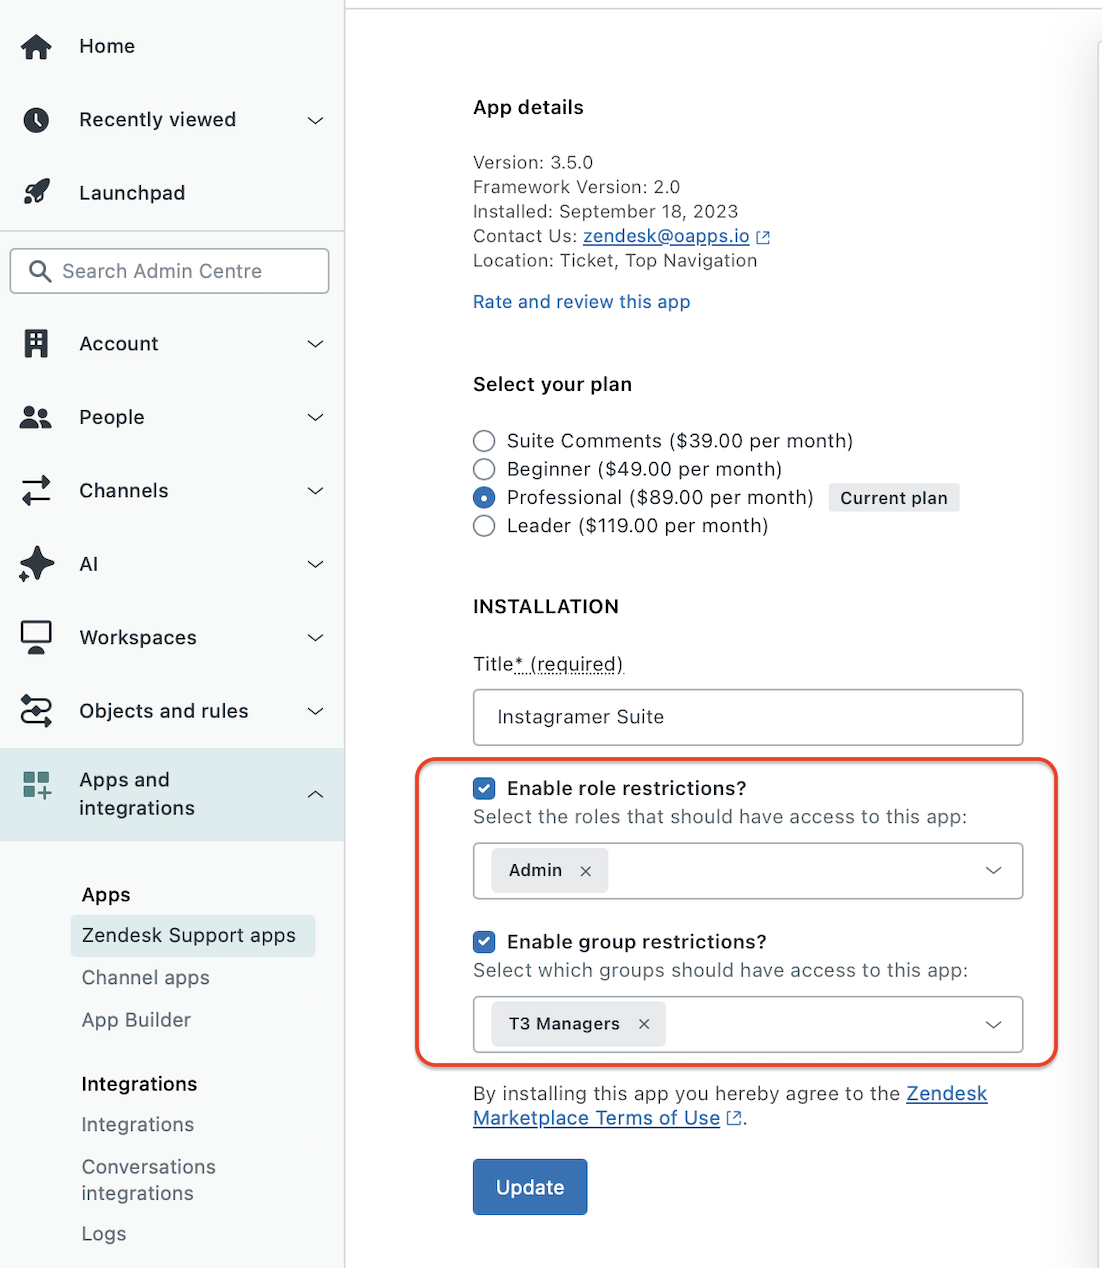The image size is (1102, 1268).
Task: Switch to Zendesk Support apps
Action: click(x=188, y=935)
